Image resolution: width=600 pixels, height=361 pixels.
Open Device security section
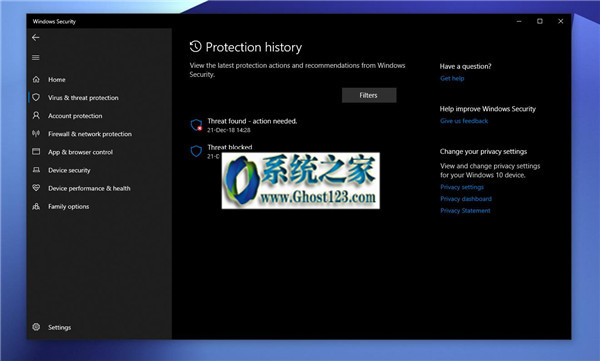tap(69, 170)
